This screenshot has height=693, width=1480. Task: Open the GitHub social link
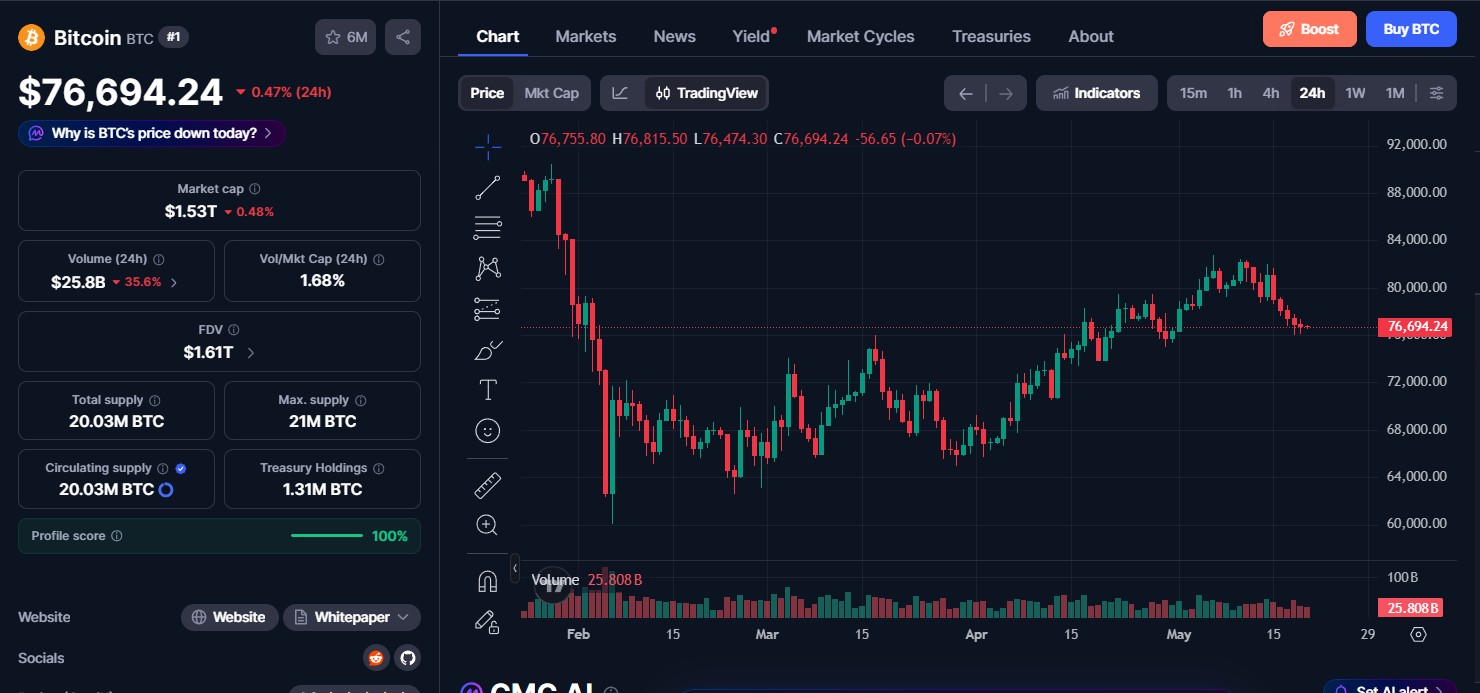click(406, 658)
